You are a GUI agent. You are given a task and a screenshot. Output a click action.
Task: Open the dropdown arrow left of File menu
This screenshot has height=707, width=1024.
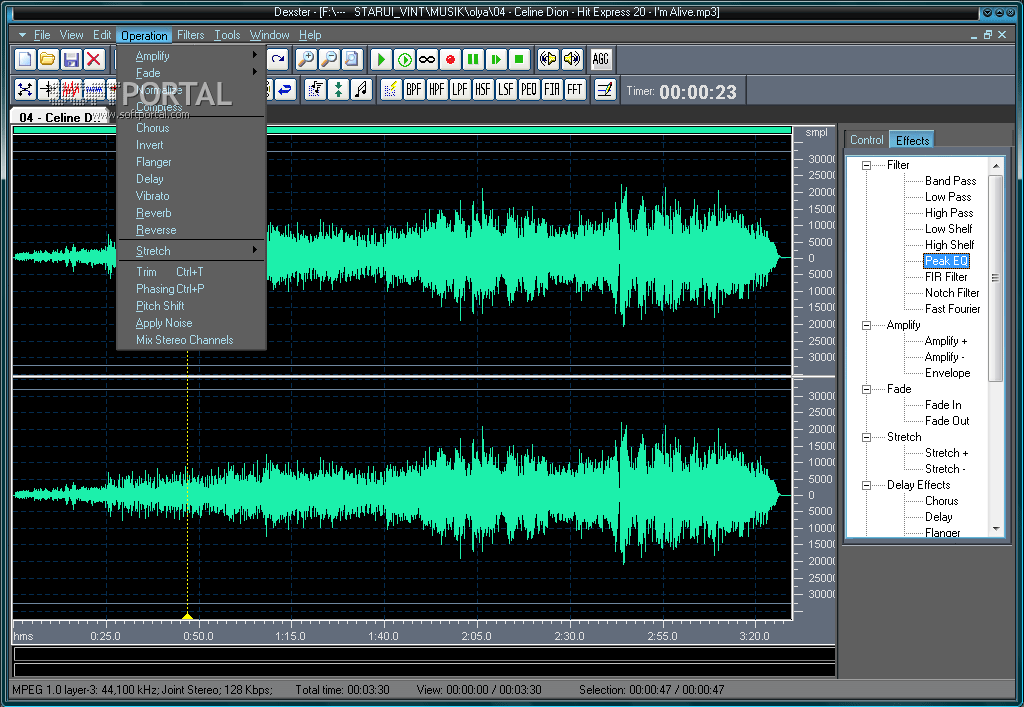[x=22, y=35]
